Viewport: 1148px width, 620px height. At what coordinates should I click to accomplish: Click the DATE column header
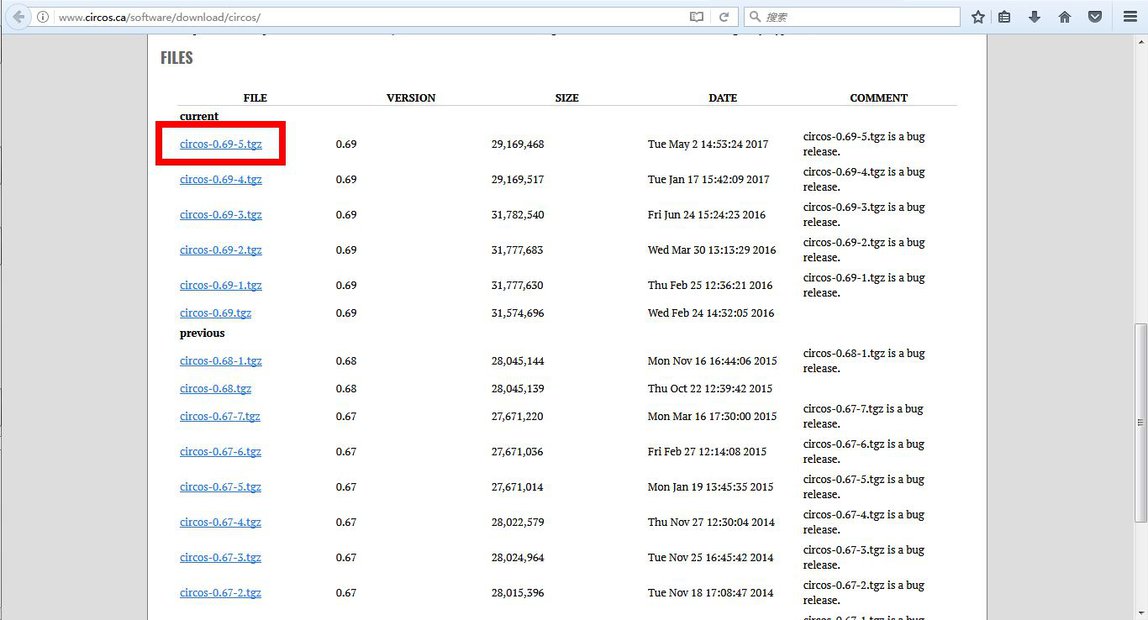click(x=723, y=98)
